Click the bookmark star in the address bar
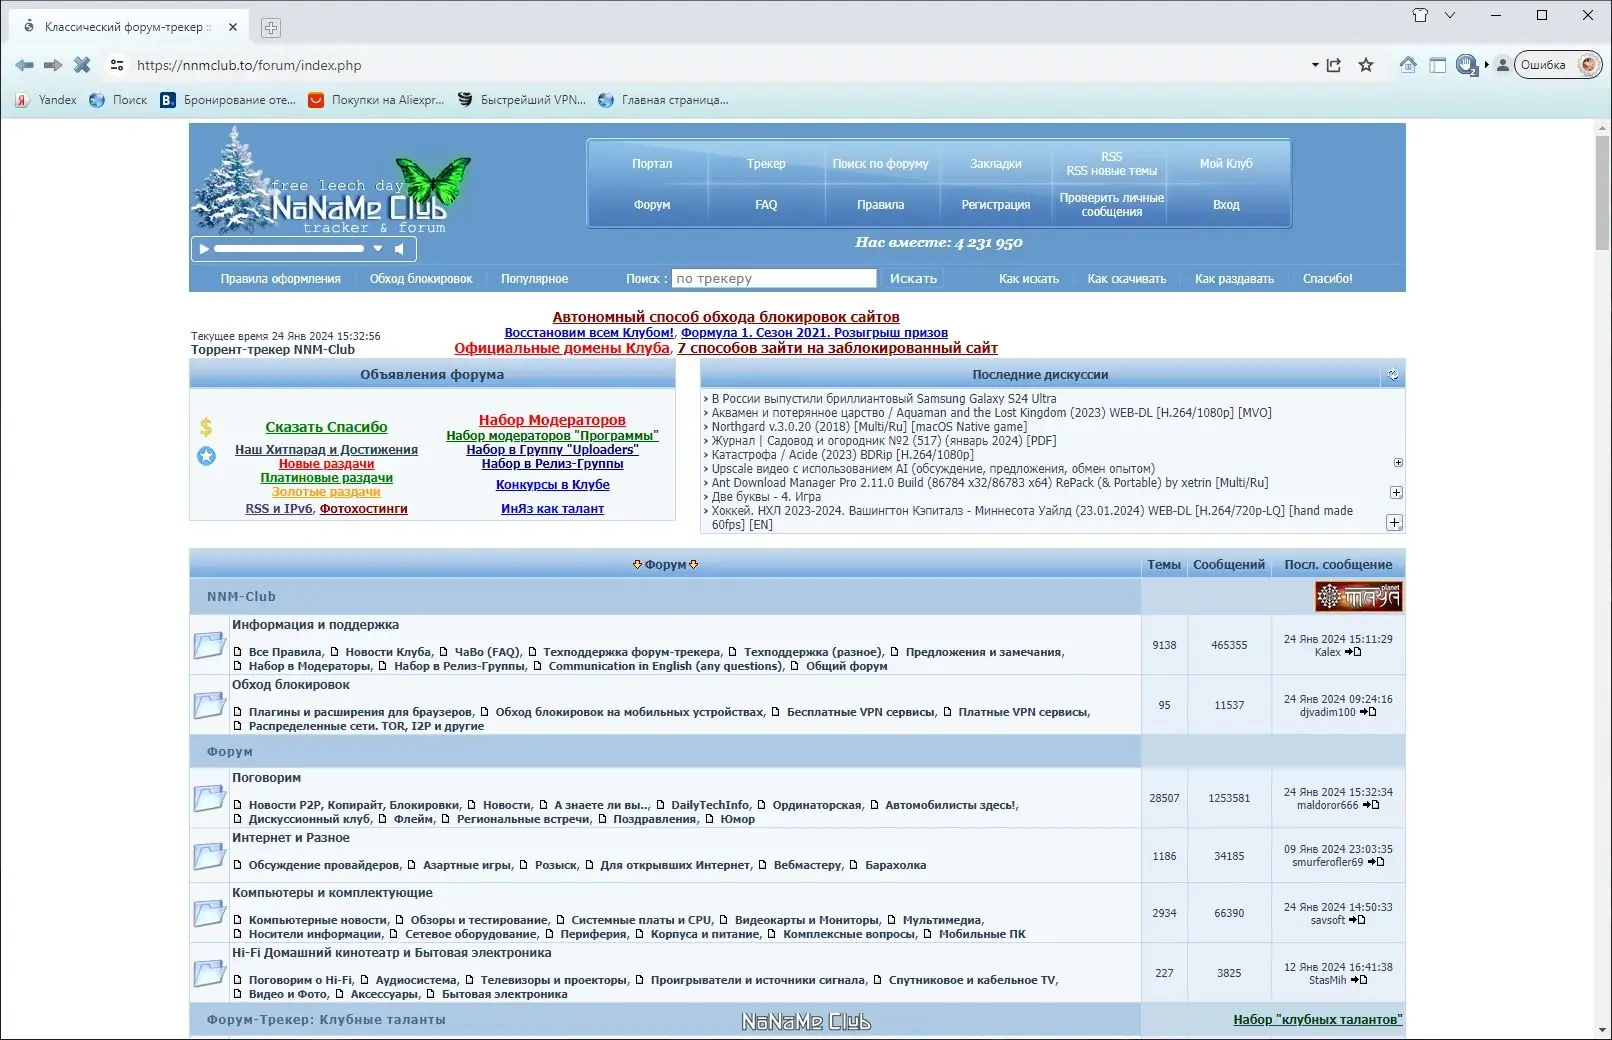1612x1040 pixels. click(1366, 65)
